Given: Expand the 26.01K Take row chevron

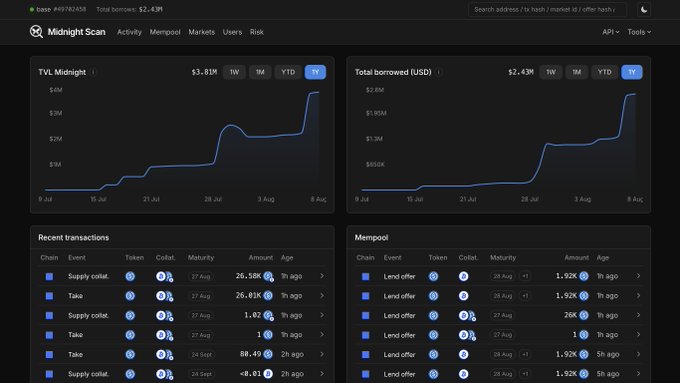Looking at the screenshot, I should point(322,295).
